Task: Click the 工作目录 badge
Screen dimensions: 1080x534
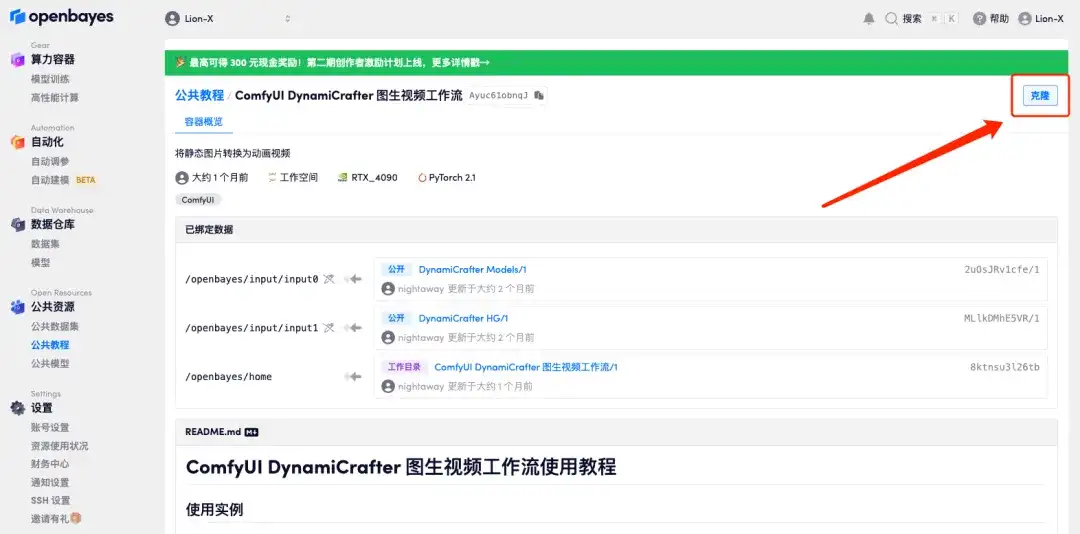Action: click(x=404, y=367)
